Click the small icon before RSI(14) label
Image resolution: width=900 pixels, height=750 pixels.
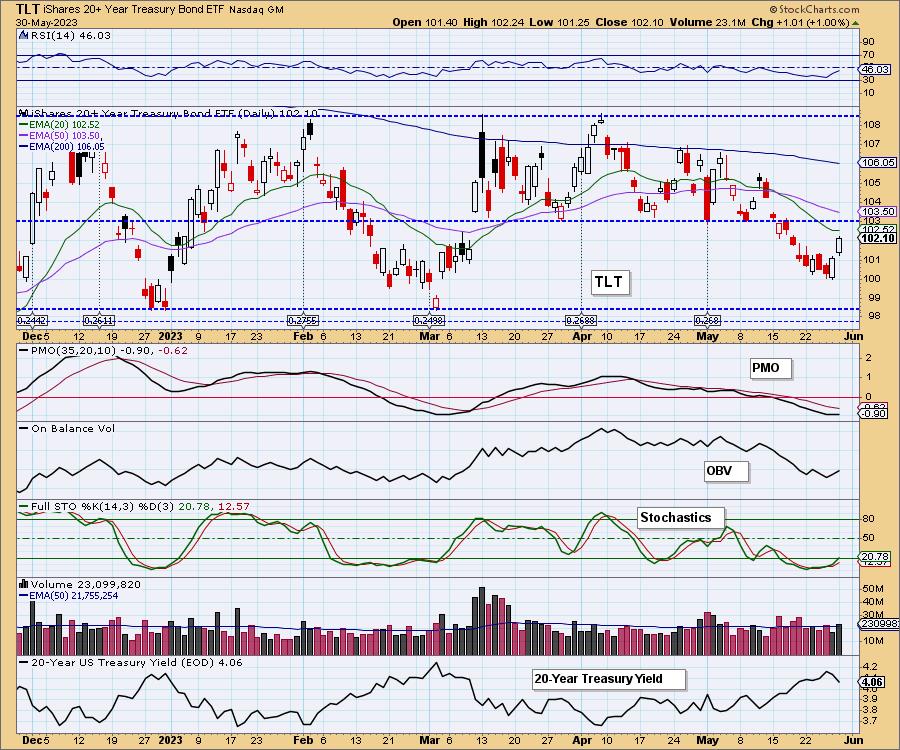[x=24, y=36]
